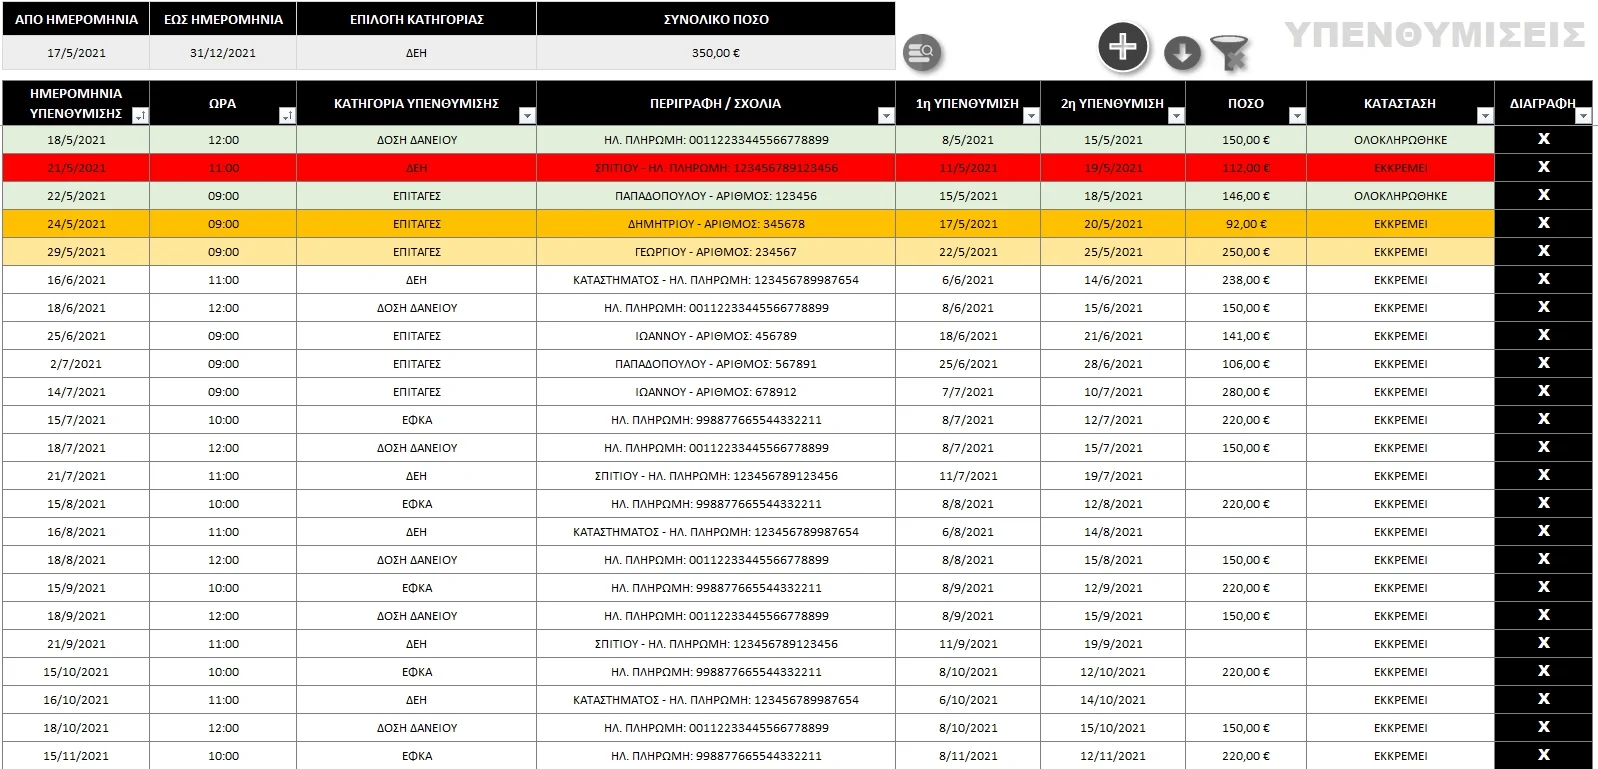
Task: Click 1st reminder date 7/7/2021
Action: click(968, 392)
